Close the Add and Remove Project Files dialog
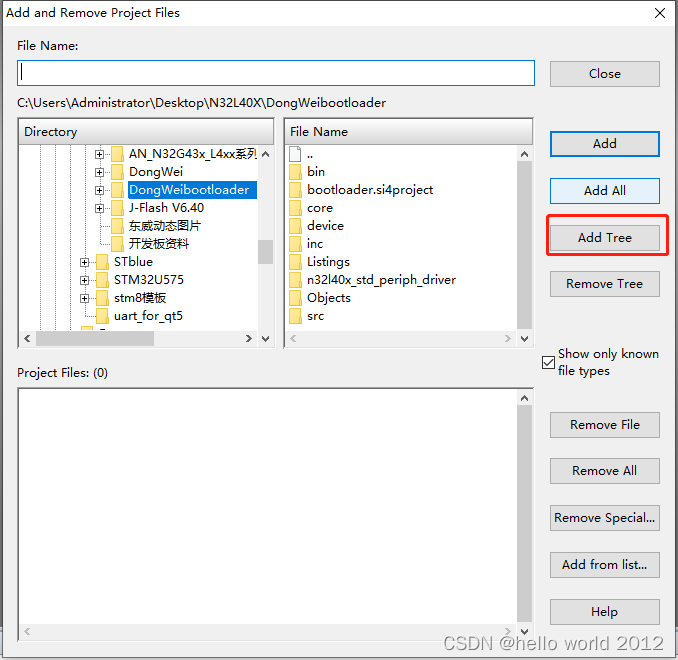 click(x=660, y=13)
